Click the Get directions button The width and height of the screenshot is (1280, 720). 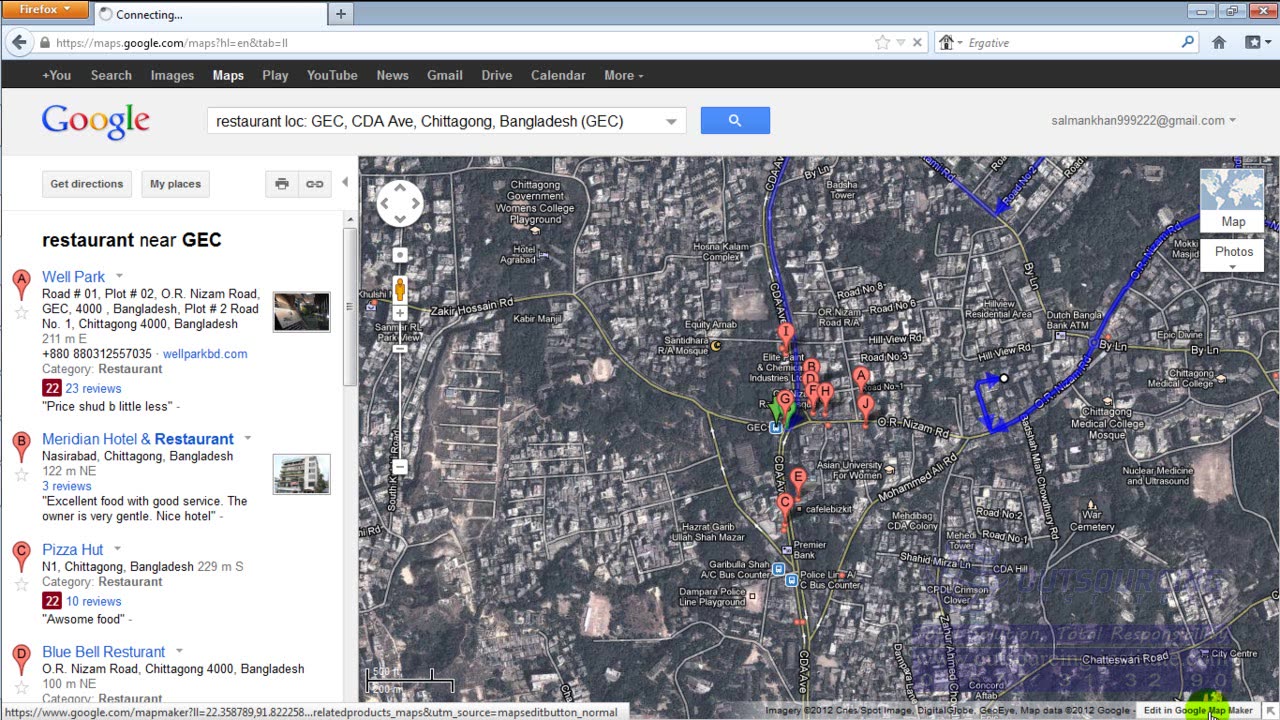pyautogui.click(x=87, y=184)
